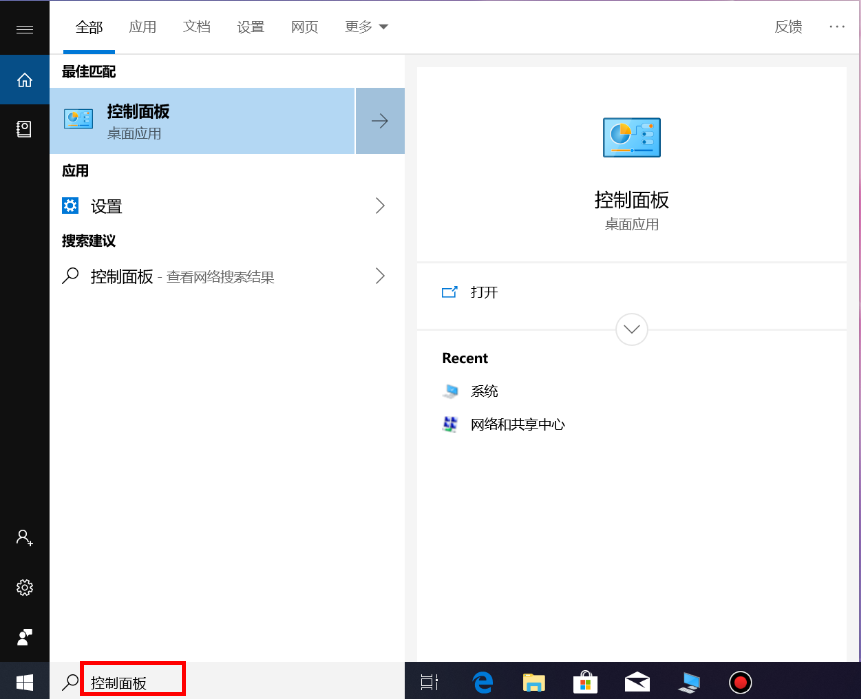Open the Notebook icon in sidebar
Screen dimensions: 861x699
(24, 128)
